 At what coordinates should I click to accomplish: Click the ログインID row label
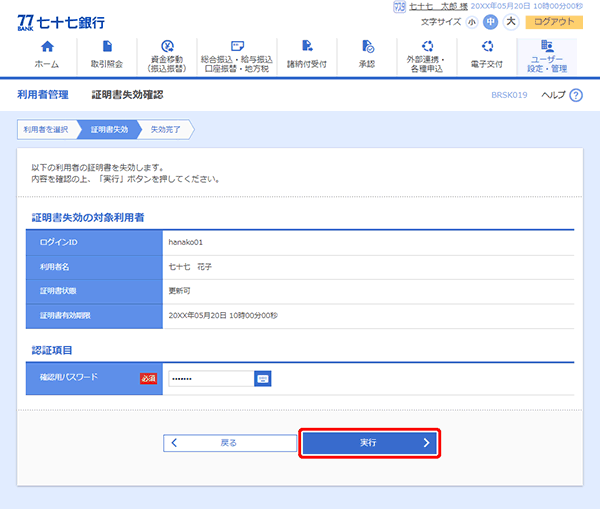point(59,242)
